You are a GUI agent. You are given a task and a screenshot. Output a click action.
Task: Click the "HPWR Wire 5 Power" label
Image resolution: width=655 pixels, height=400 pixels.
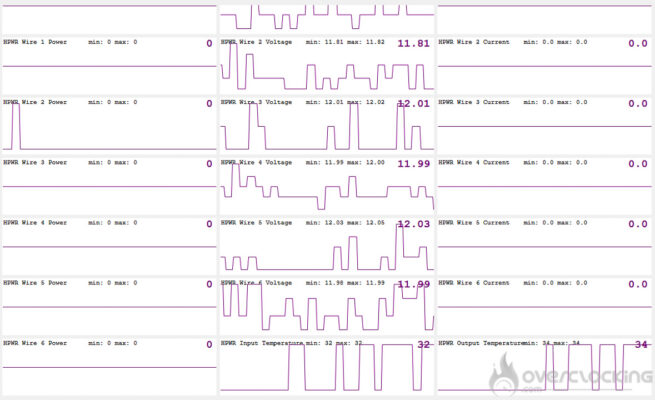tap(35, 283)
